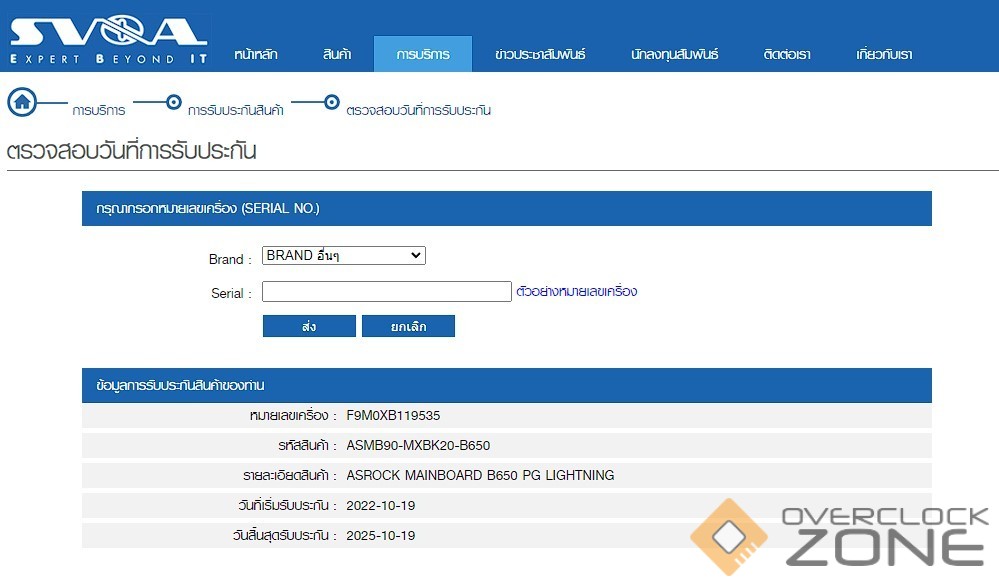Click ข้อมูลการรับประกันสินค้าของท่าน section header
999x586 pixels.
coord(507,385)
